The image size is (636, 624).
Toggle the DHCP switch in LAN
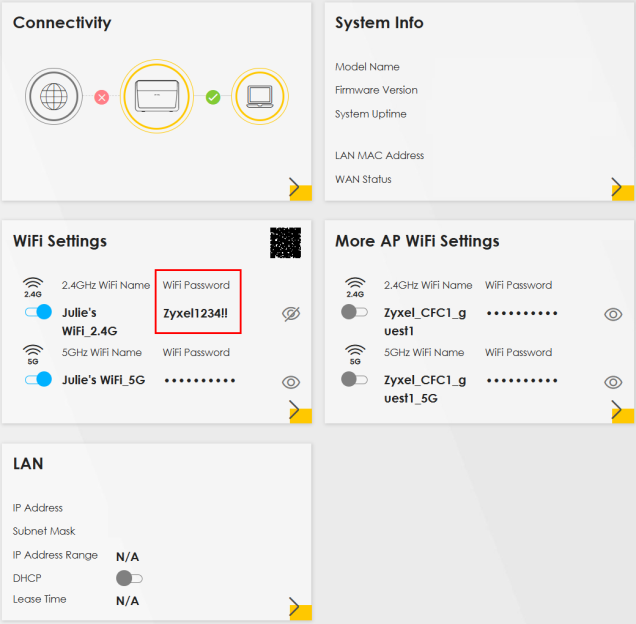pyautogui.click(x=130, y=578)
